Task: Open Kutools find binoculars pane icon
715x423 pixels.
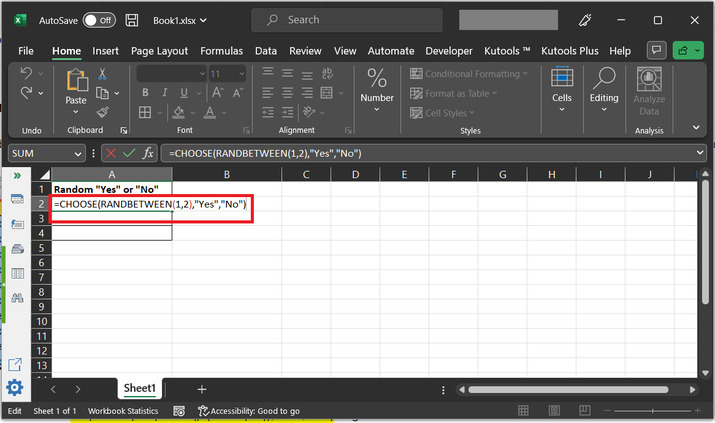Action: [x=17, y=297]
